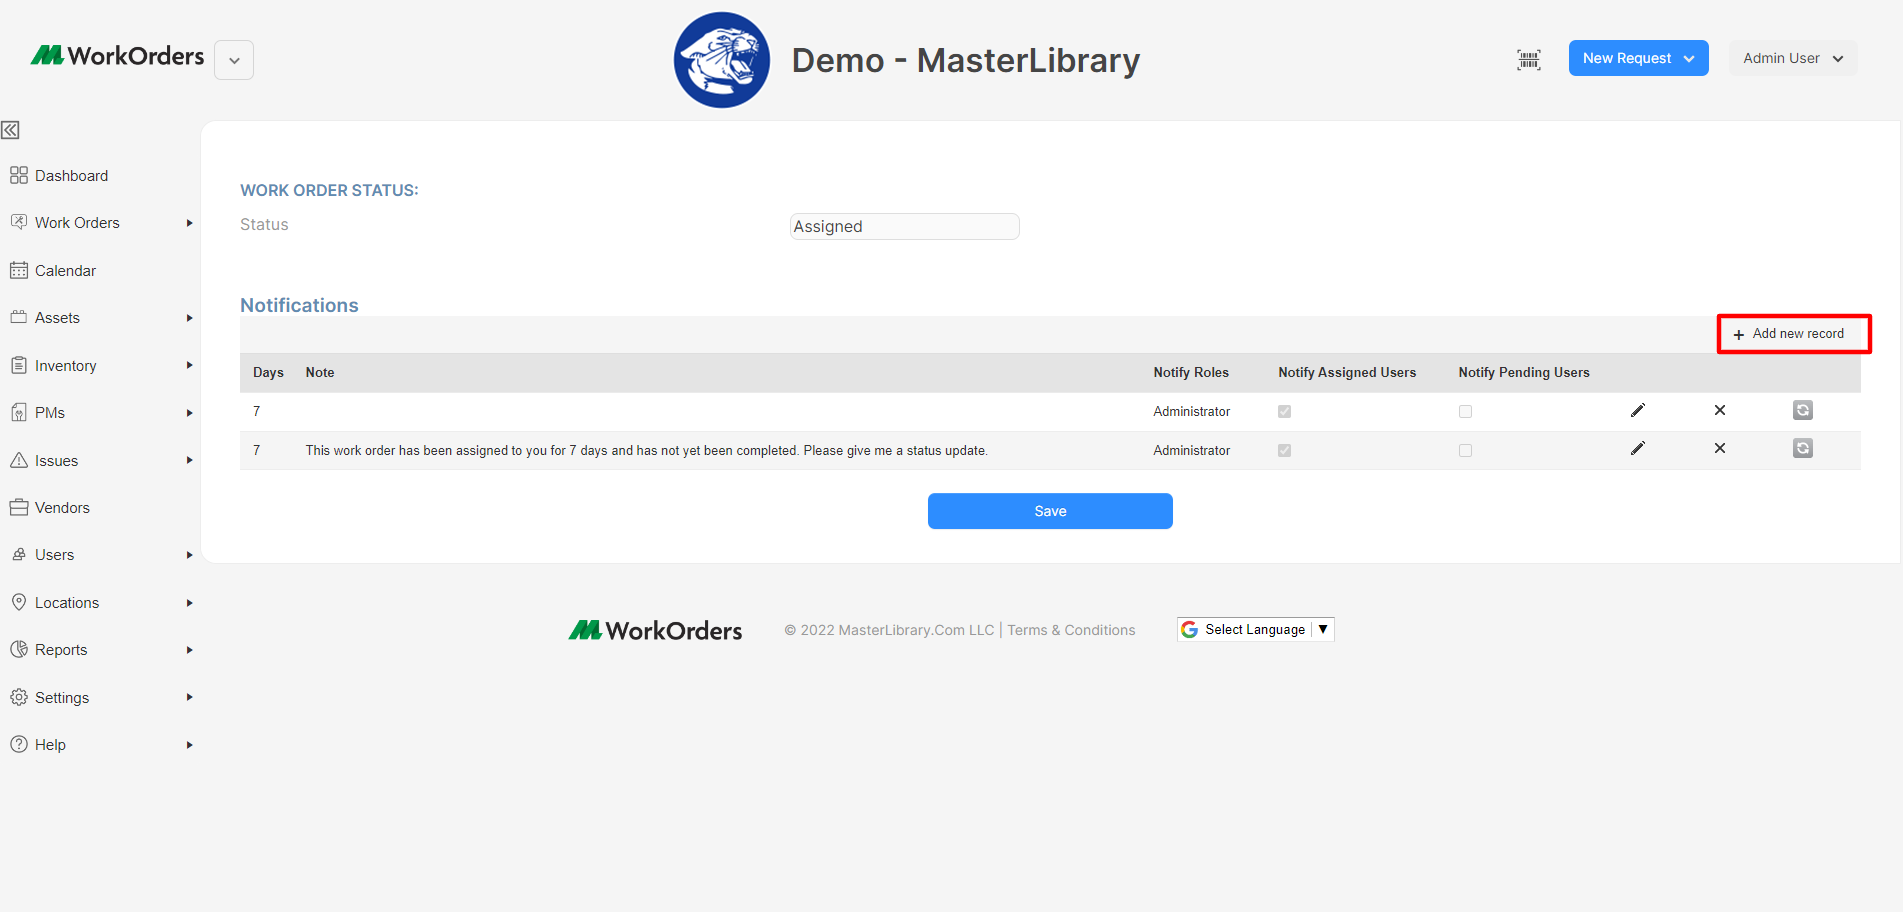The width and height of the screenshot is (1903, 912).
Task: Click the Settings gear icon
Action: [x=19, y=697]
